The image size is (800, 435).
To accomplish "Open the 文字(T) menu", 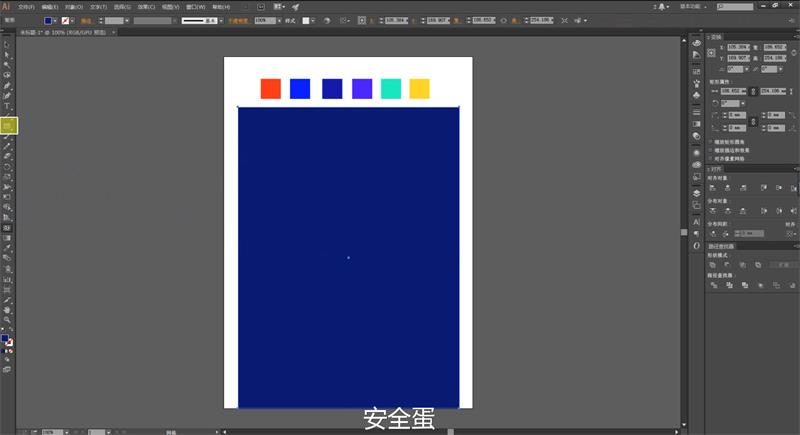I will click(x=98, y=7).
